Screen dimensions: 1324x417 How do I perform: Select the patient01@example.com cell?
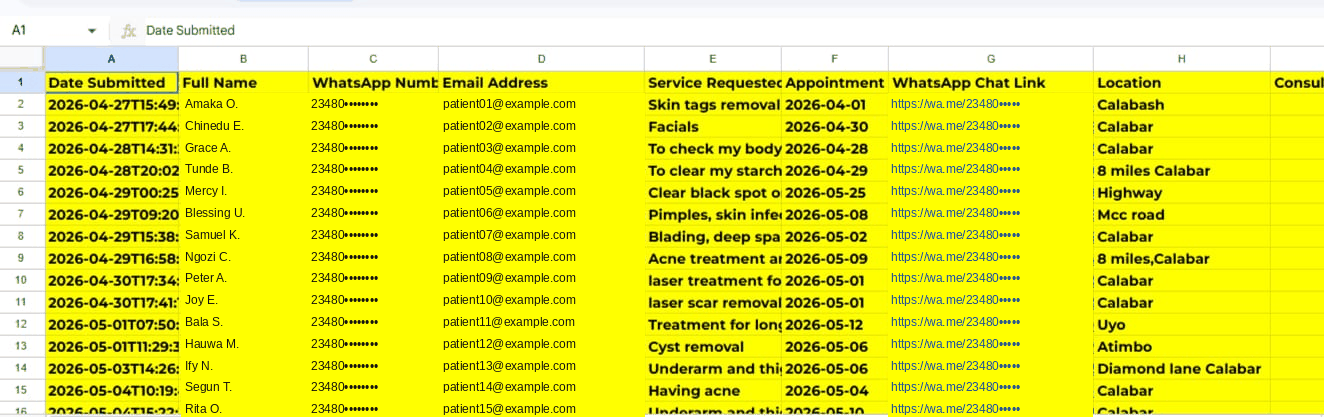click(x=541, y=104)
